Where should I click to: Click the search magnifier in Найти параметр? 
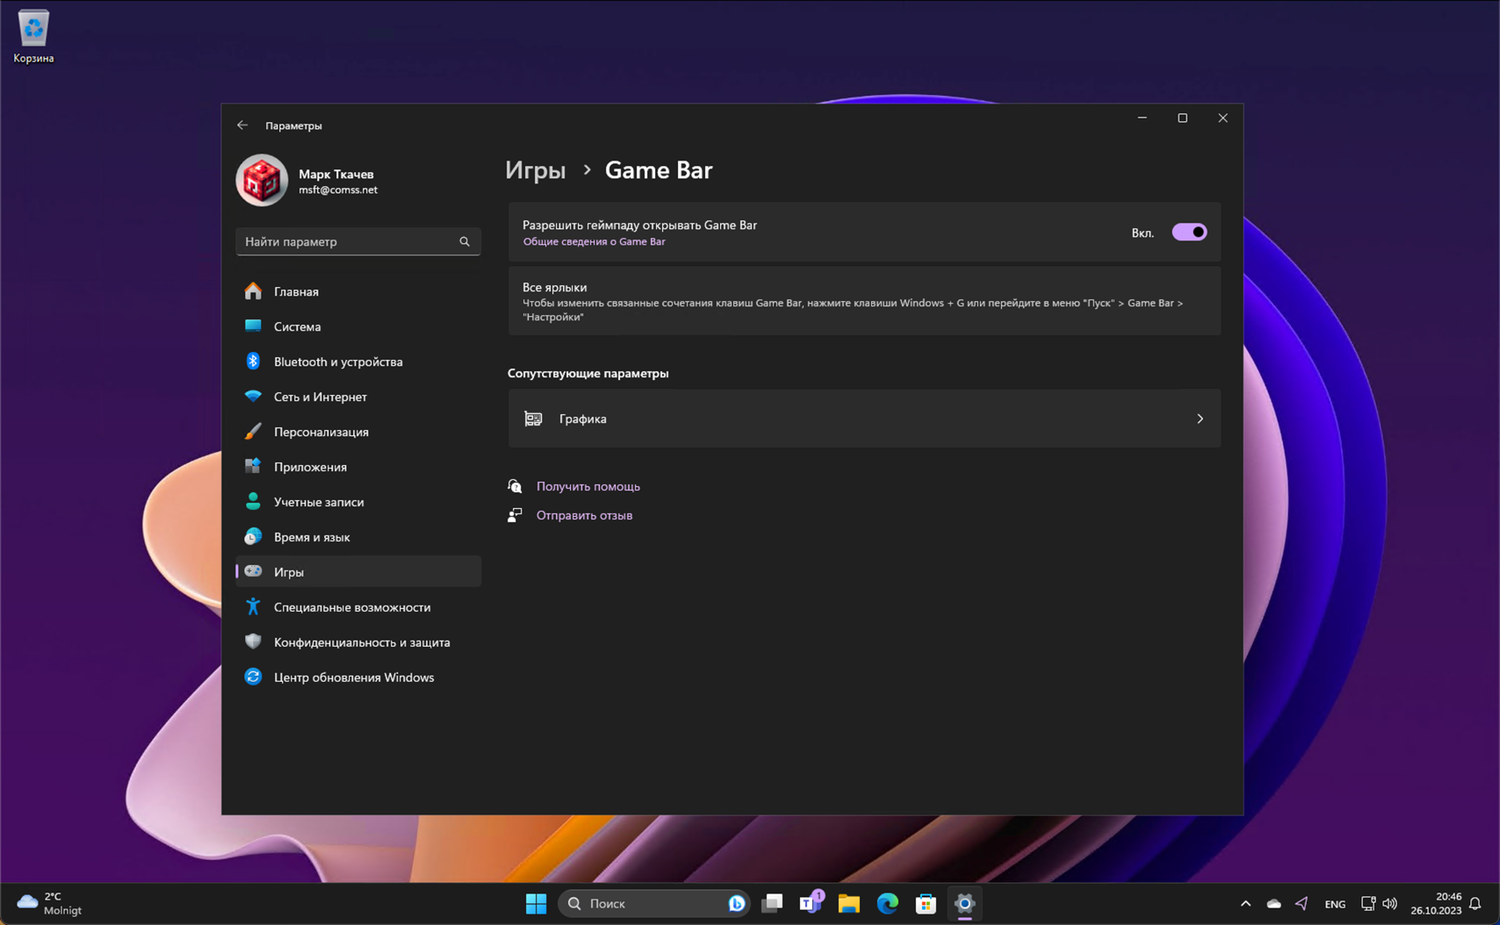point(464,242)
